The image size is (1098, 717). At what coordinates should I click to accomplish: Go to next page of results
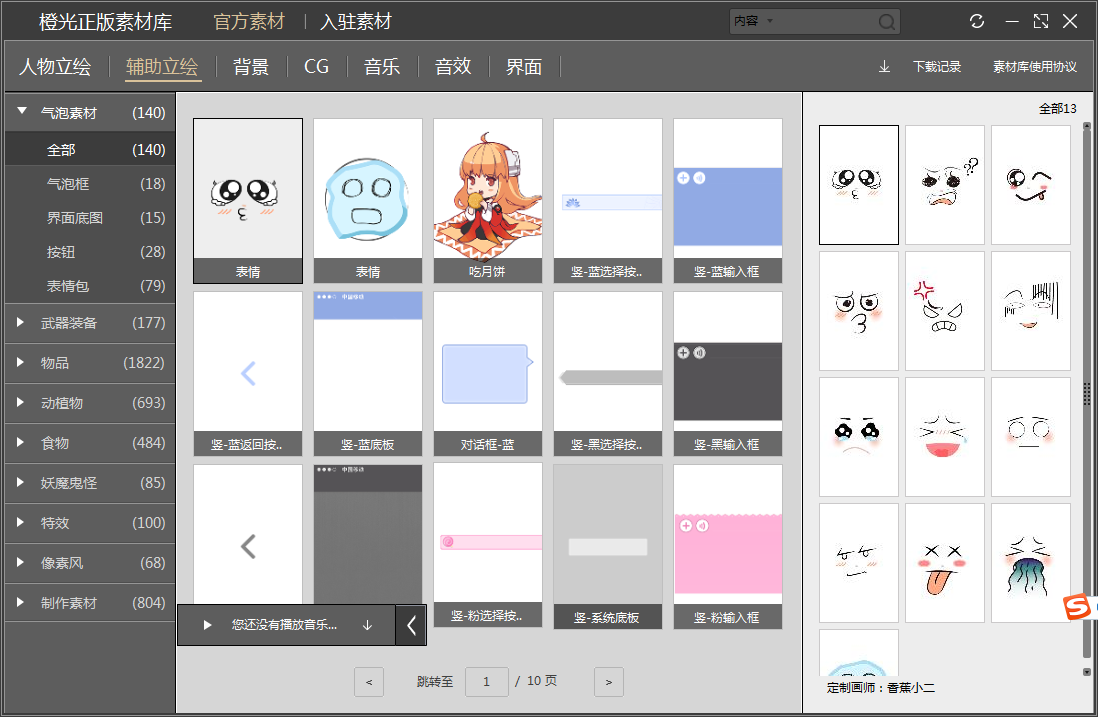608,682
